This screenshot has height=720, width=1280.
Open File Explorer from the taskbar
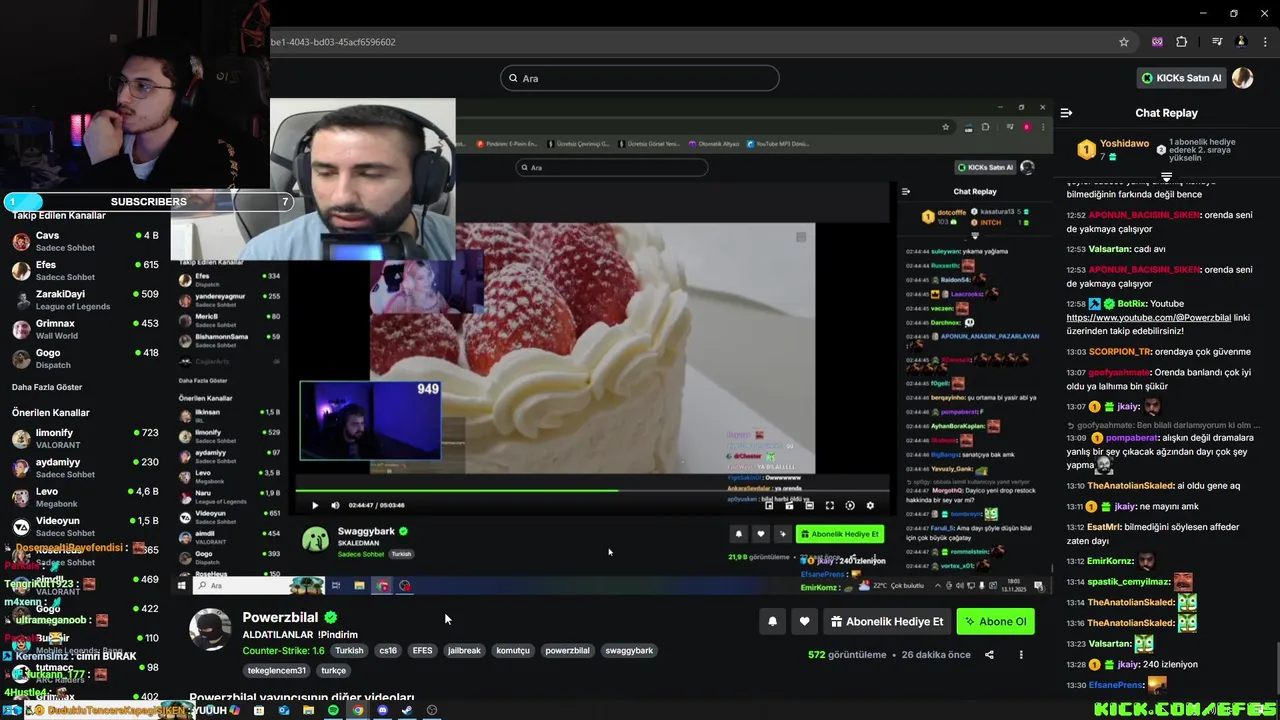pos(308,710)
